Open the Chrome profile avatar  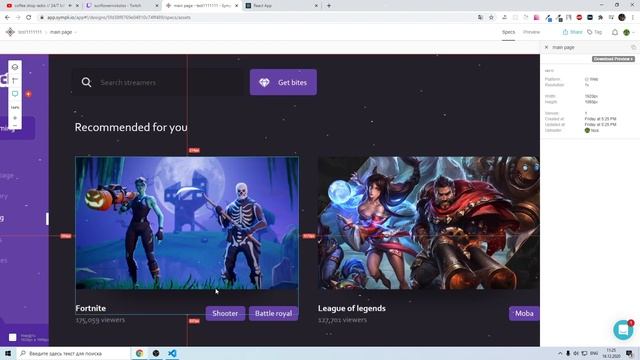(622, 17)
